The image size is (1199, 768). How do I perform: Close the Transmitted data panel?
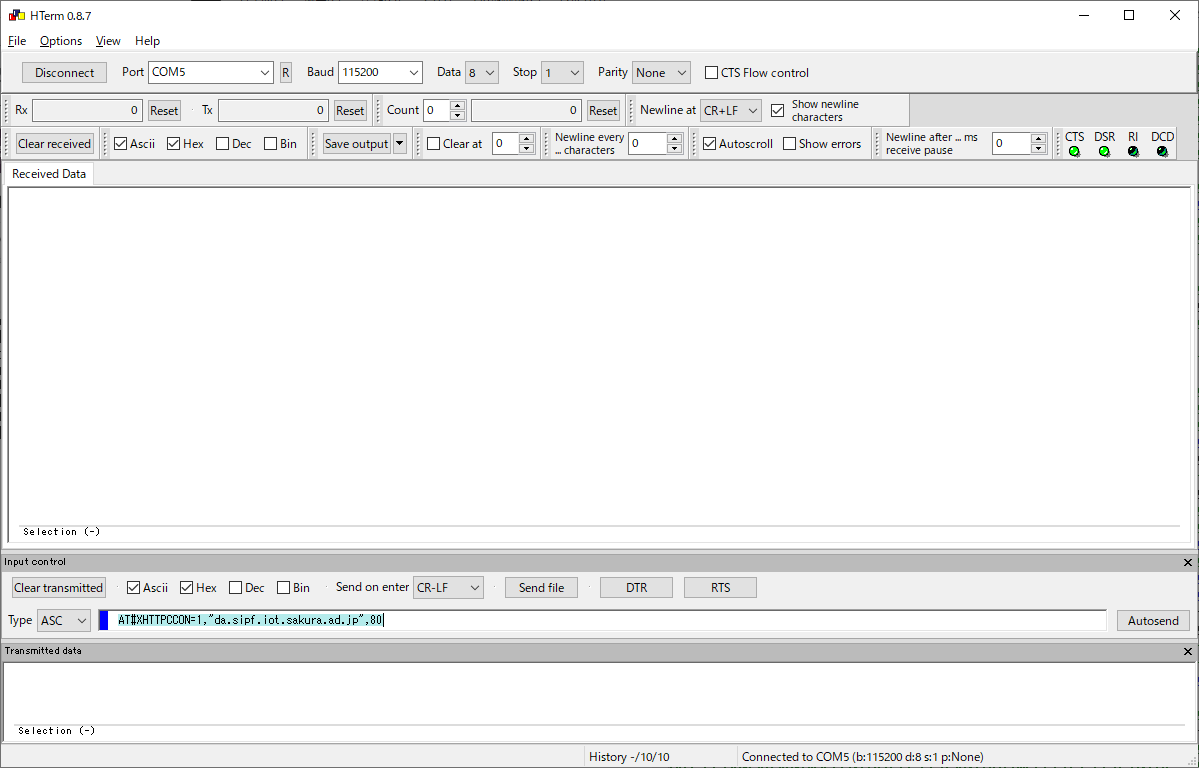(x=1187, y=651)
